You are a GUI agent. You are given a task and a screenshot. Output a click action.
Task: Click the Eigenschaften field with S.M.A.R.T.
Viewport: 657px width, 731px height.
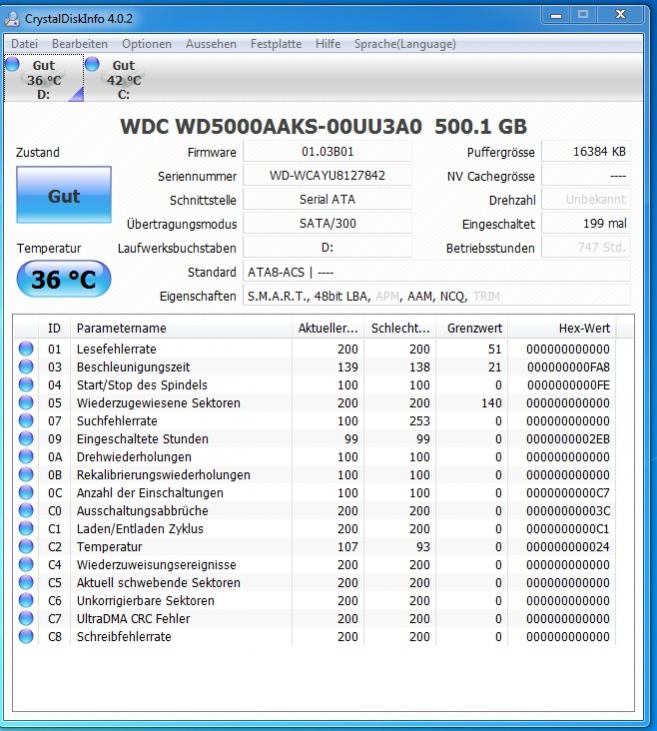click(436, 296)
